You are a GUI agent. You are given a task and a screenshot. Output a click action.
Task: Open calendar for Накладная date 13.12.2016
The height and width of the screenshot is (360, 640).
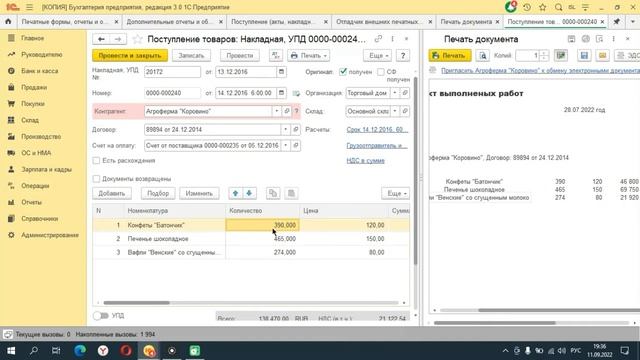pos(281,72)
